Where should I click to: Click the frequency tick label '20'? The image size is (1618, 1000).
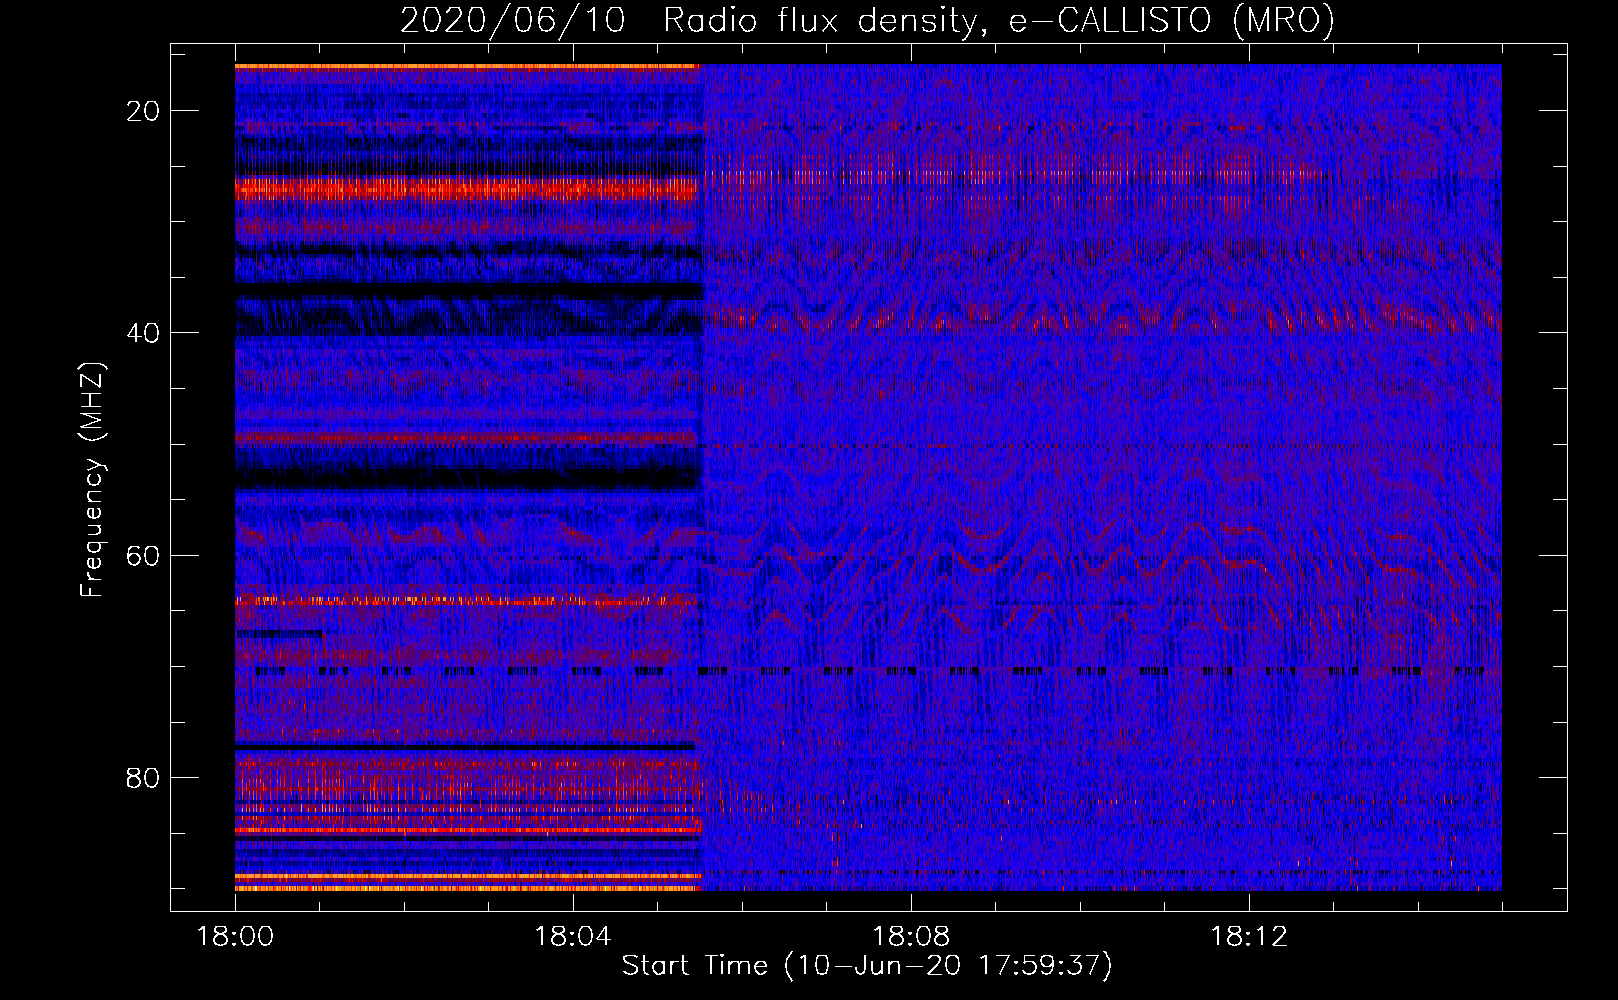pos(143,111)
